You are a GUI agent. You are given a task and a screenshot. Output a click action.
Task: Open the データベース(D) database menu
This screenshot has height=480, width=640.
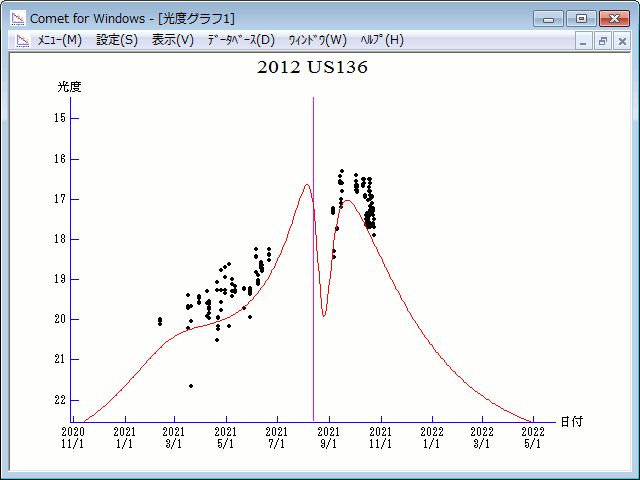[240, 40]
